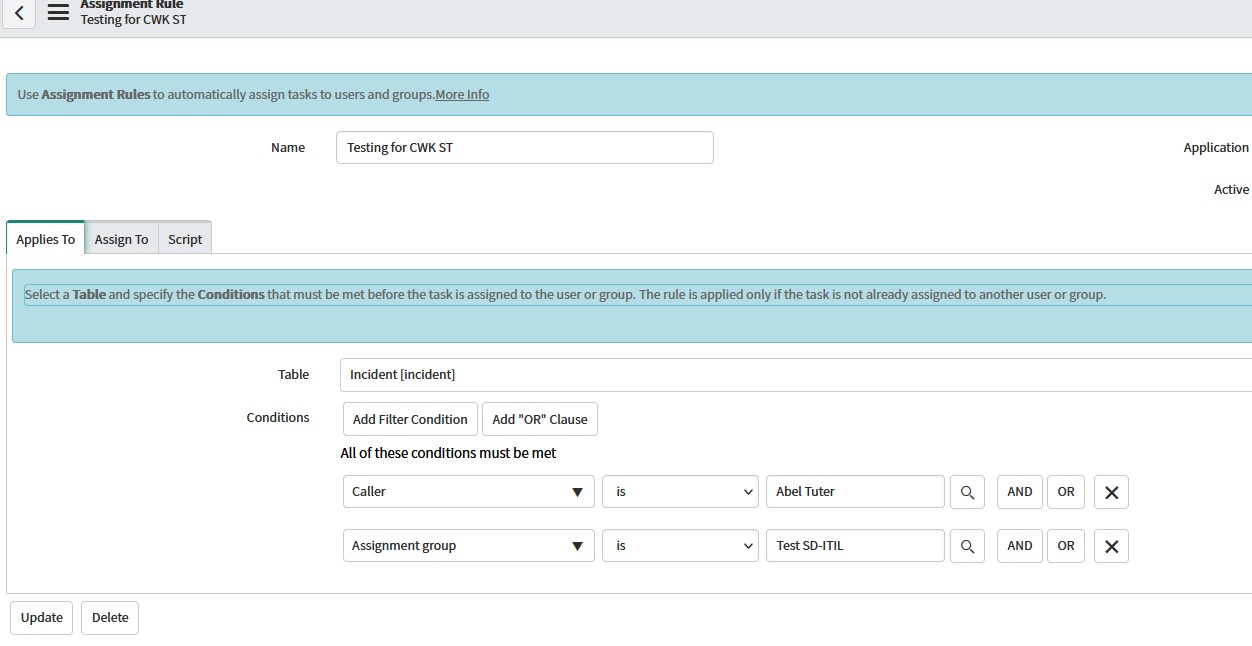1252x646 pixels.
Task: Click the Delete button
Action: (110, 618)
